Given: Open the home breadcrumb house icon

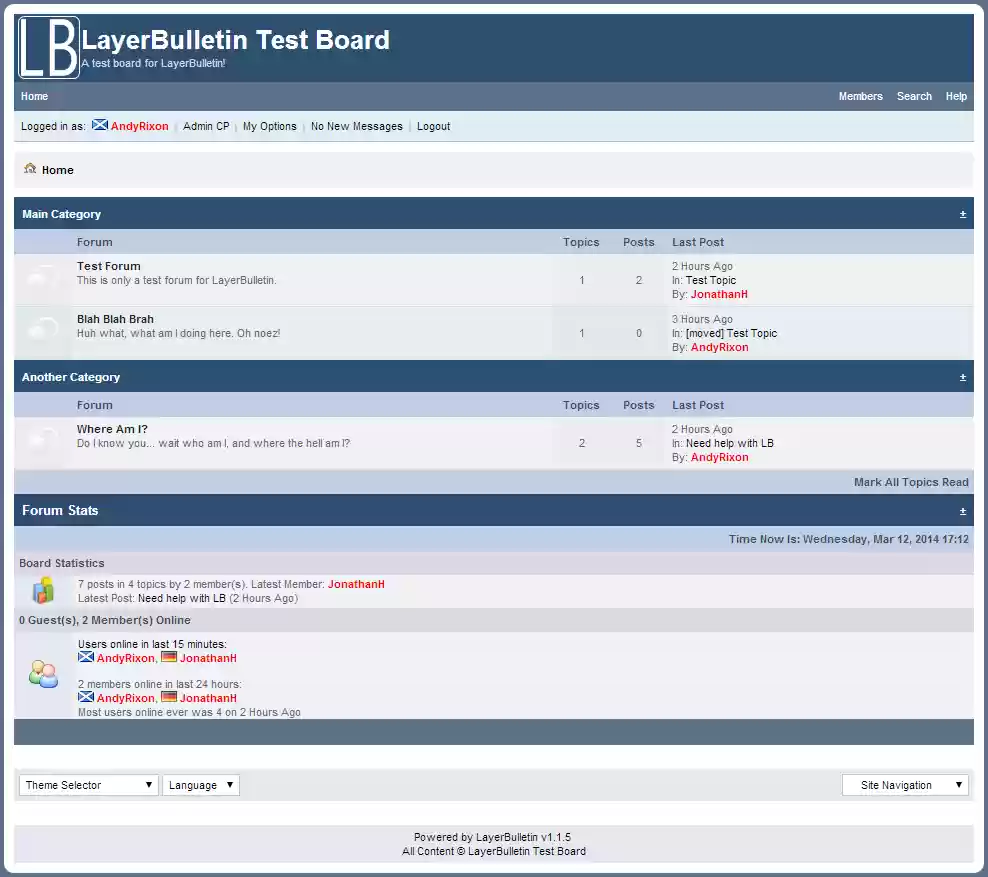Looking at the screenshot, I should (x=30, y=170).
